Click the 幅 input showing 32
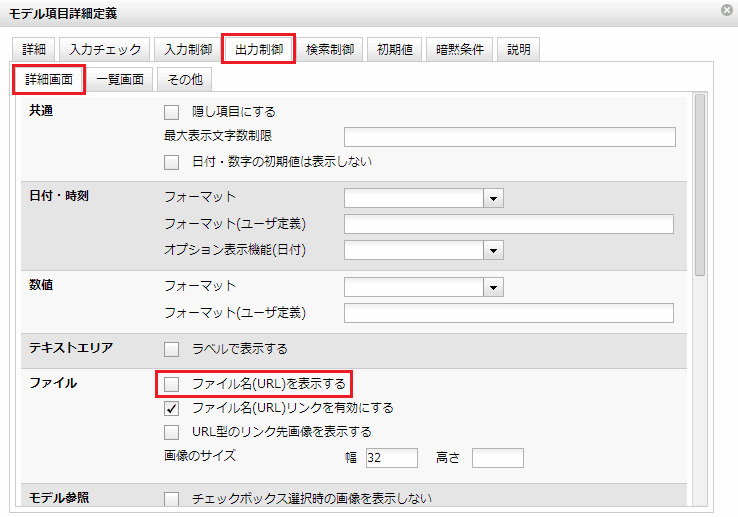 click(392, 458)
